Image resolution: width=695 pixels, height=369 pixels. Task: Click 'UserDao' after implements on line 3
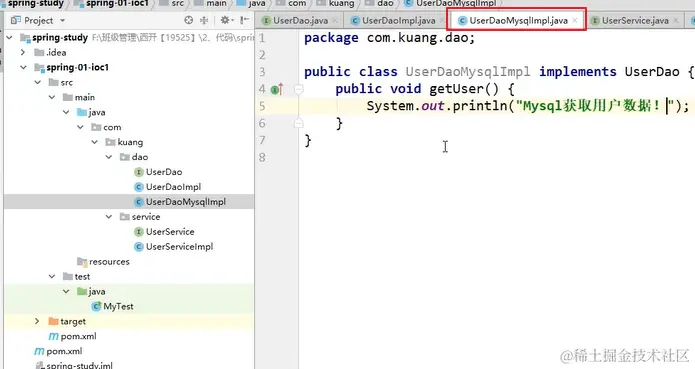652,72
